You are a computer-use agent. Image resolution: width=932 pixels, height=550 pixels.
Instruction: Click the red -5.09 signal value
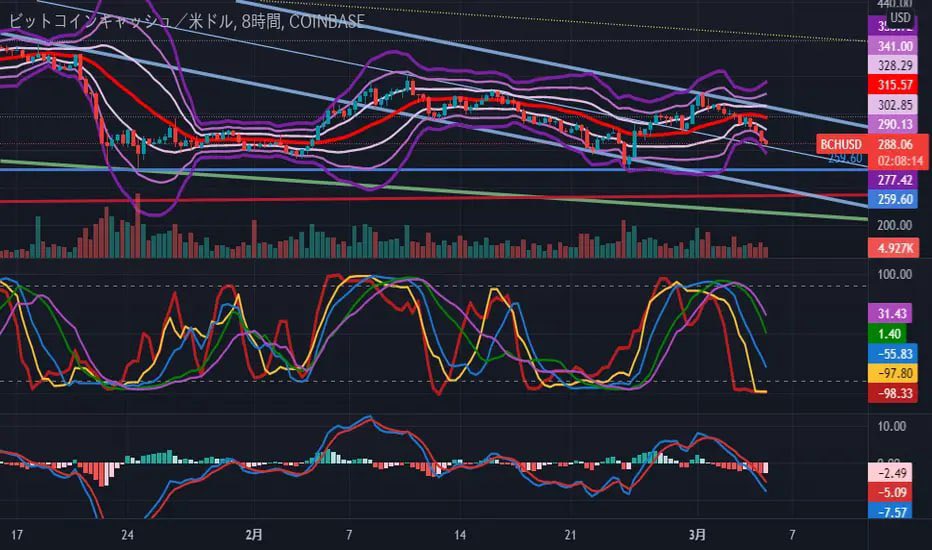[891, 492]
